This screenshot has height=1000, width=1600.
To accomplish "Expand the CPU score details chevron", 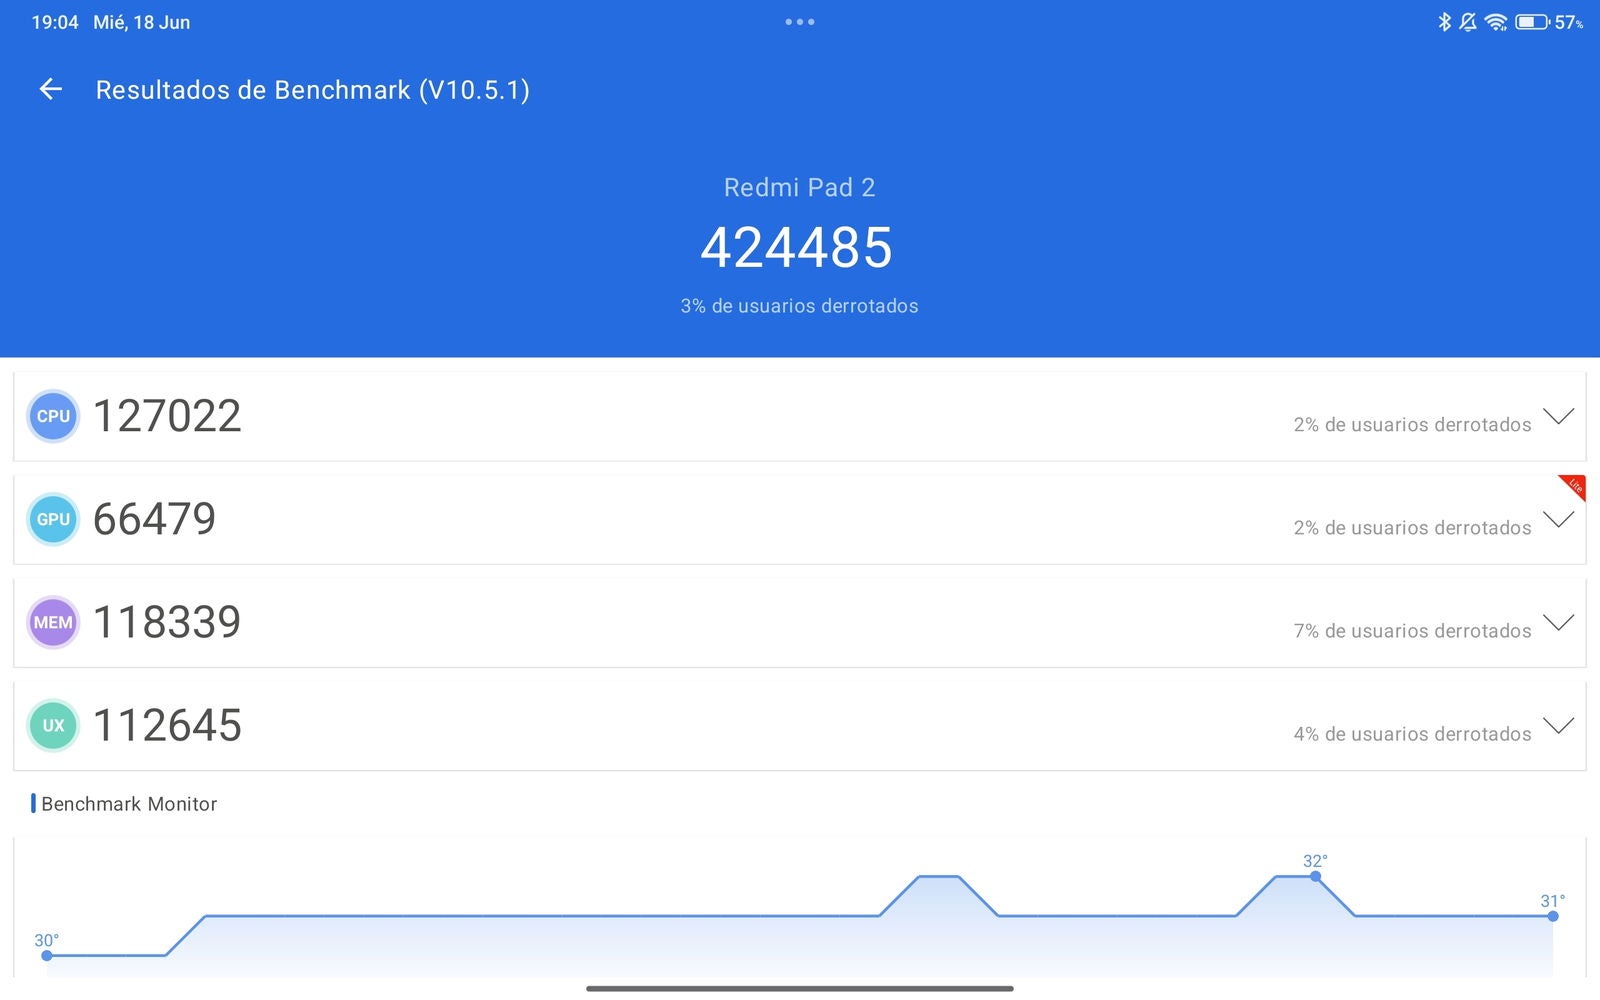I will tap(1558, 416).
